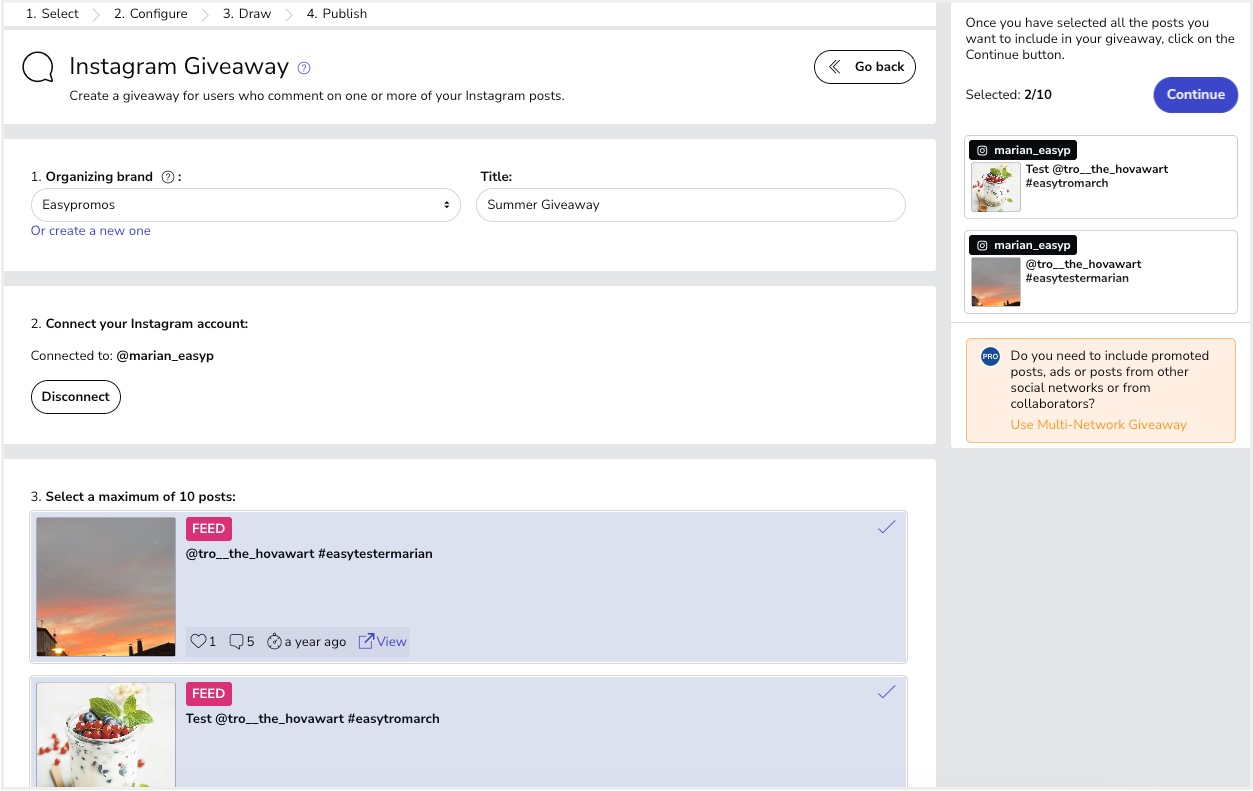Image resolution: width=1253 pixels, height=791 pixels.
Task: Click the Continue button
Action: point(1196,95)
